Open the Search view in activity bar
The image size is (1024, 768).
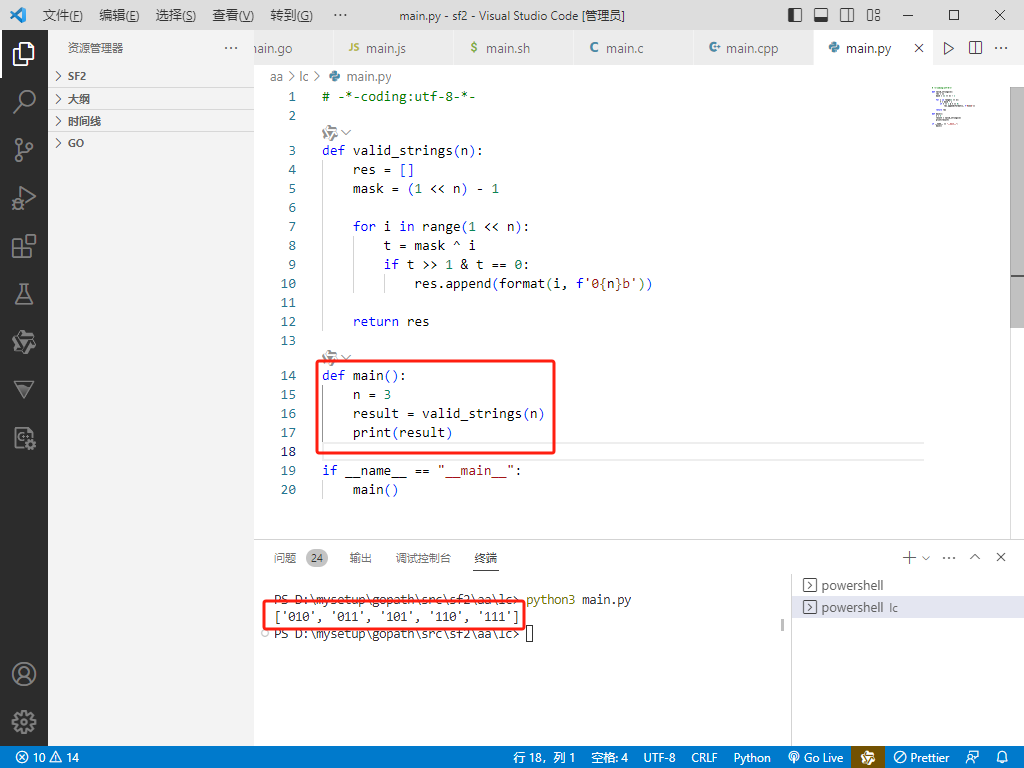24,102
